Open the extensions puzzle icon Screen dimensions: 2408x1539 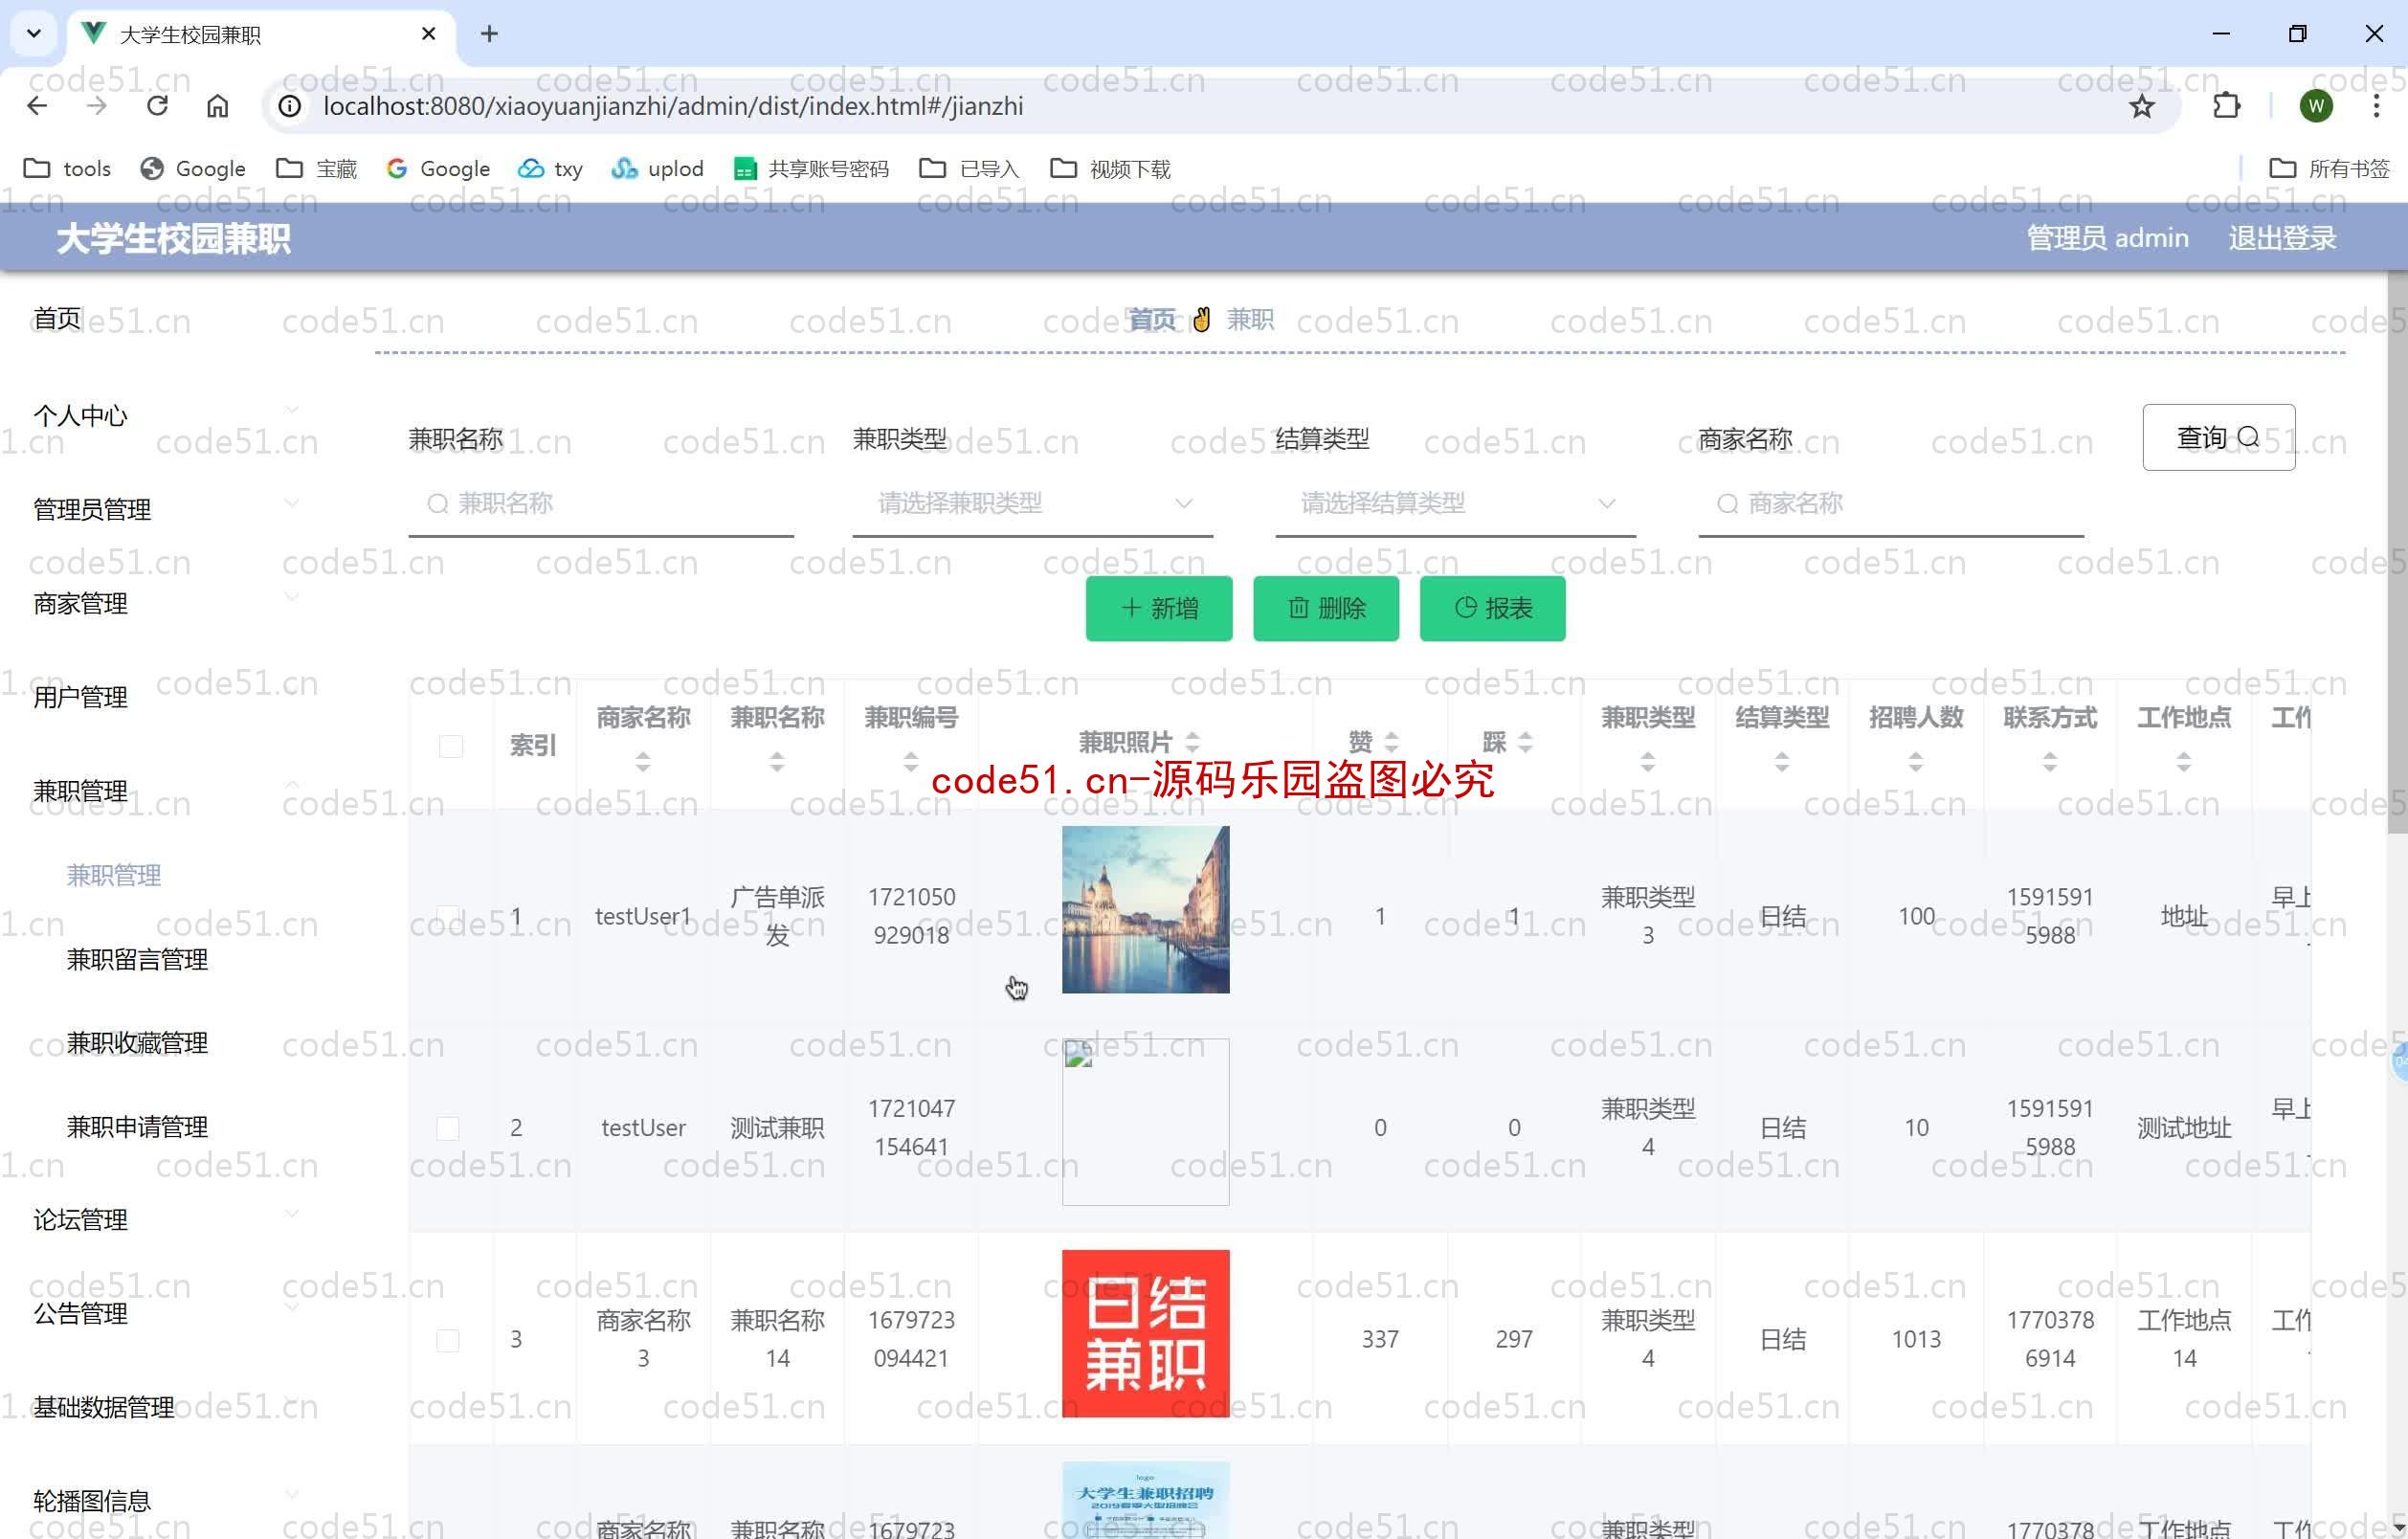[x=2226, y=106]
